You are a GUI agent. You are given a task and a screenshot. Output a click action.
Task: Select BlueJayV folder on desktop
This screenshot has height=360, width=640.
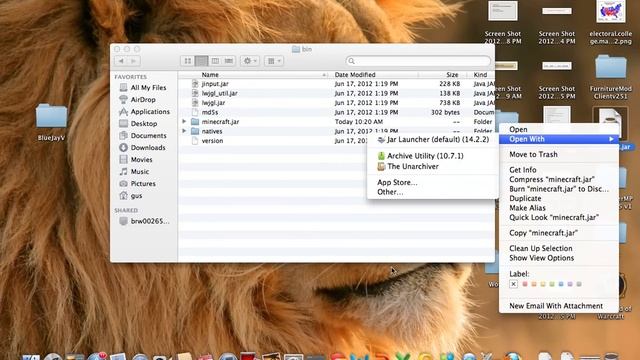51,122
